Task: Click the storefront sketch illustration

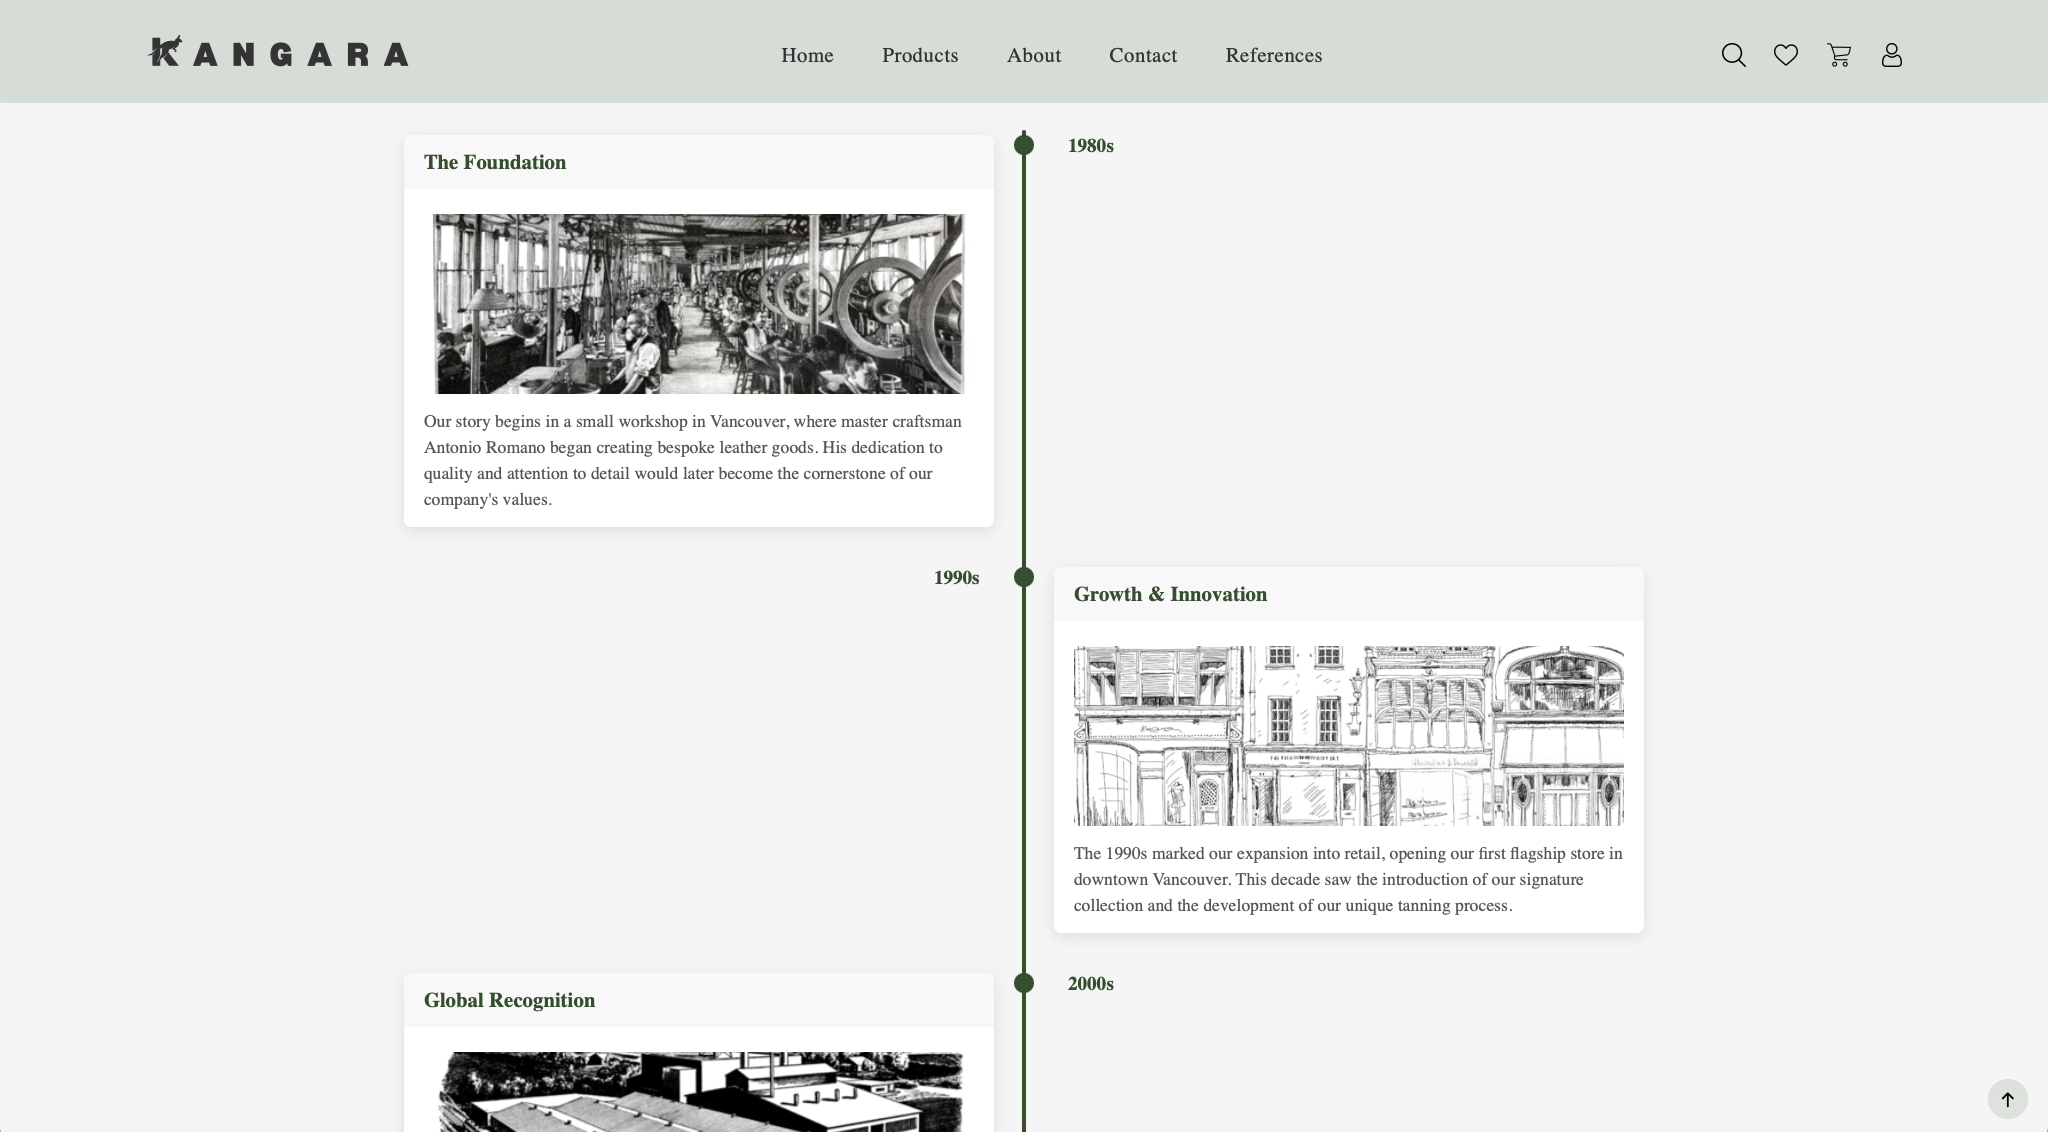Action: 1349,736
